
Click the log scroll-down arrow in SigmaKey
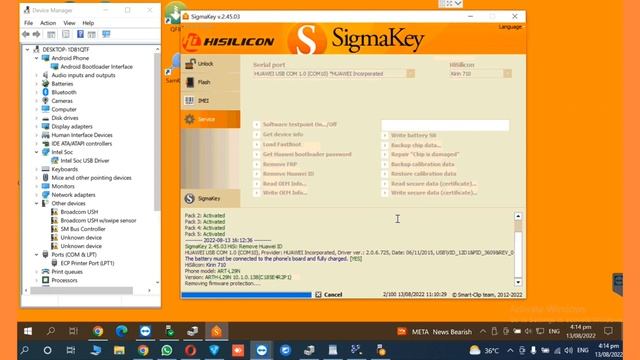pos(518,282)
